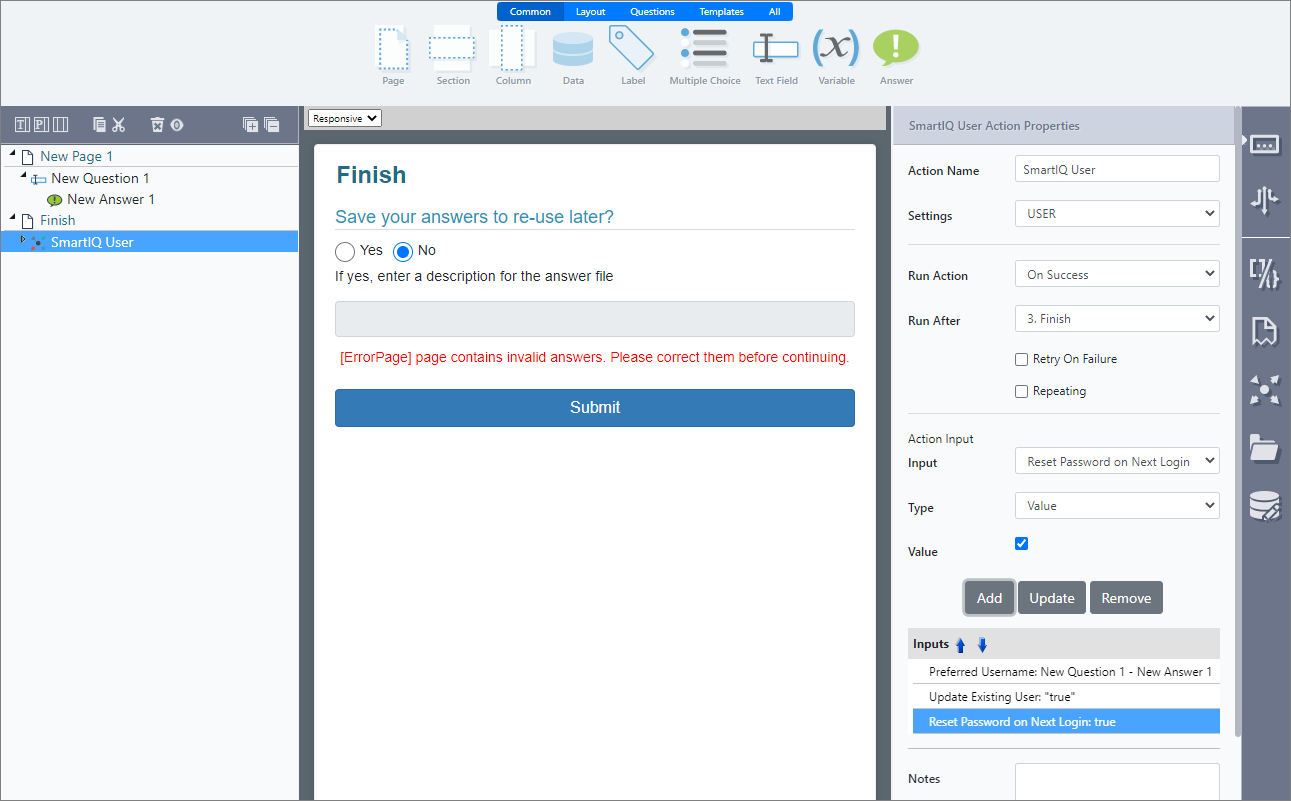This screenshot has width=1291, height=801.
Task: Switch to the Common toolbox tab
Action: 530,12
